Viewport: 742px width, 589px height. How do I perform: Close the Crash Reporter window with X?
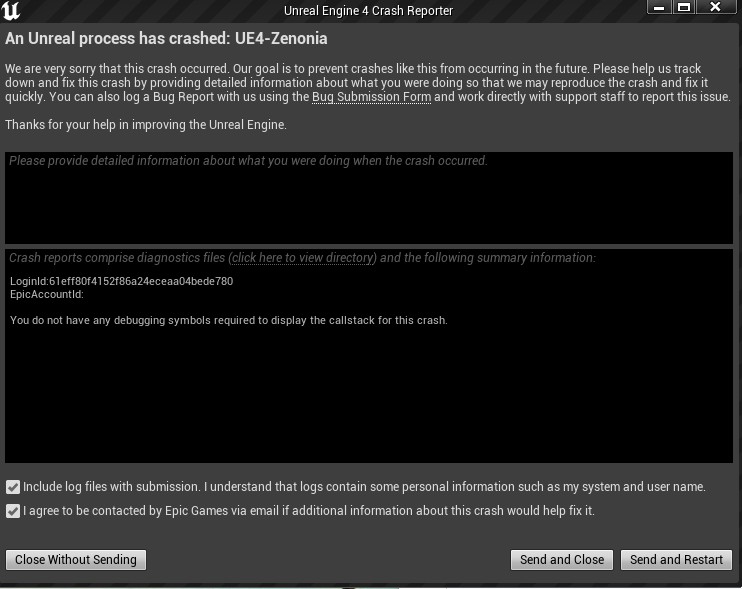coord(716,7)
